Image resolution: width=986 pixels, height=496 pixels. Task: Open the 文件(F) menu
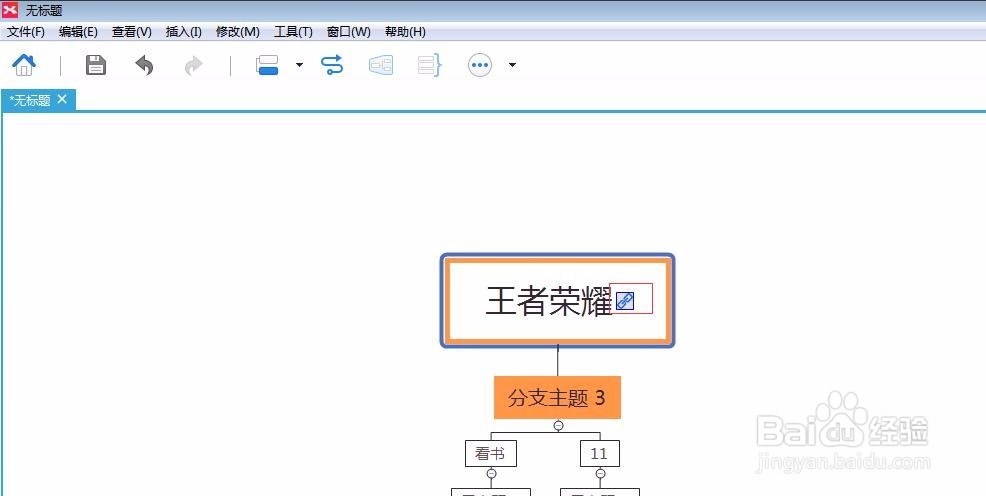(26, 31)
